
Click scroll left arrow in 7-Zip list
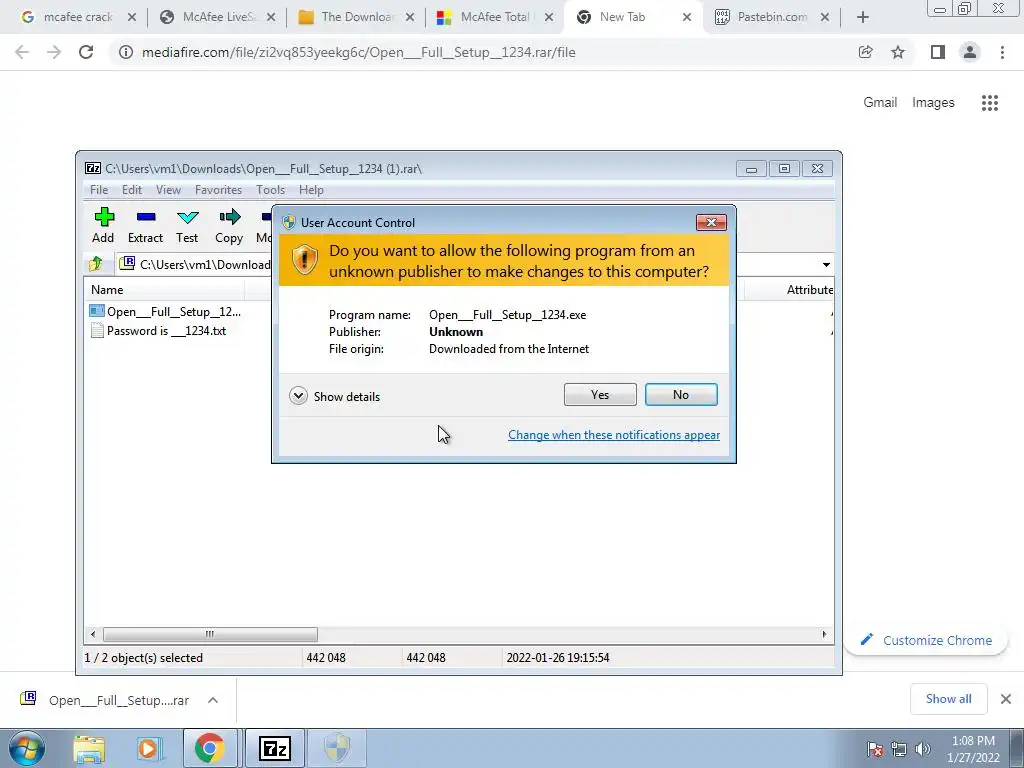[x=93, y=634]
